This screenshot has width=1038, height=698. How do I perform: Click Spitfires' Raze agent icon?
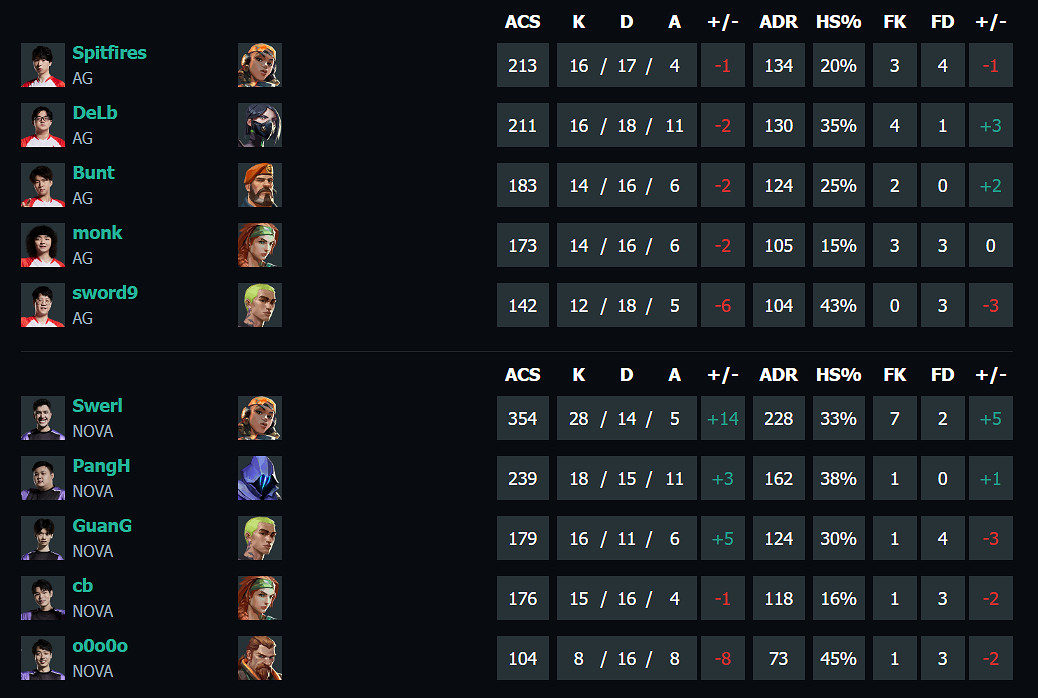point(260,65)
